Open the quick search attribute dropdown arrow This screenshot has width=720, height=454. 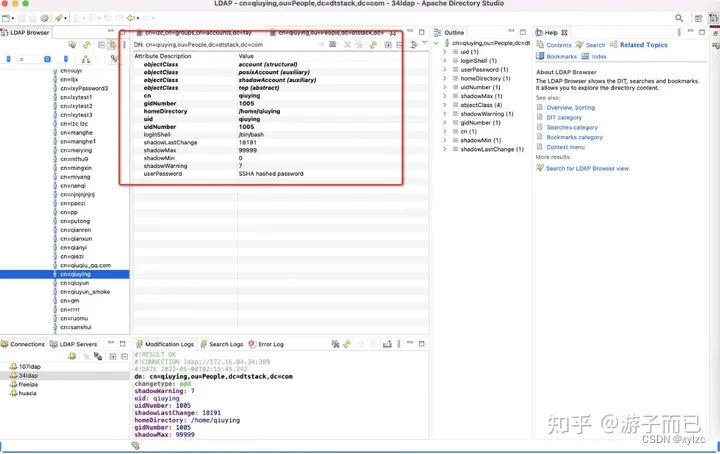coord(8,59)
